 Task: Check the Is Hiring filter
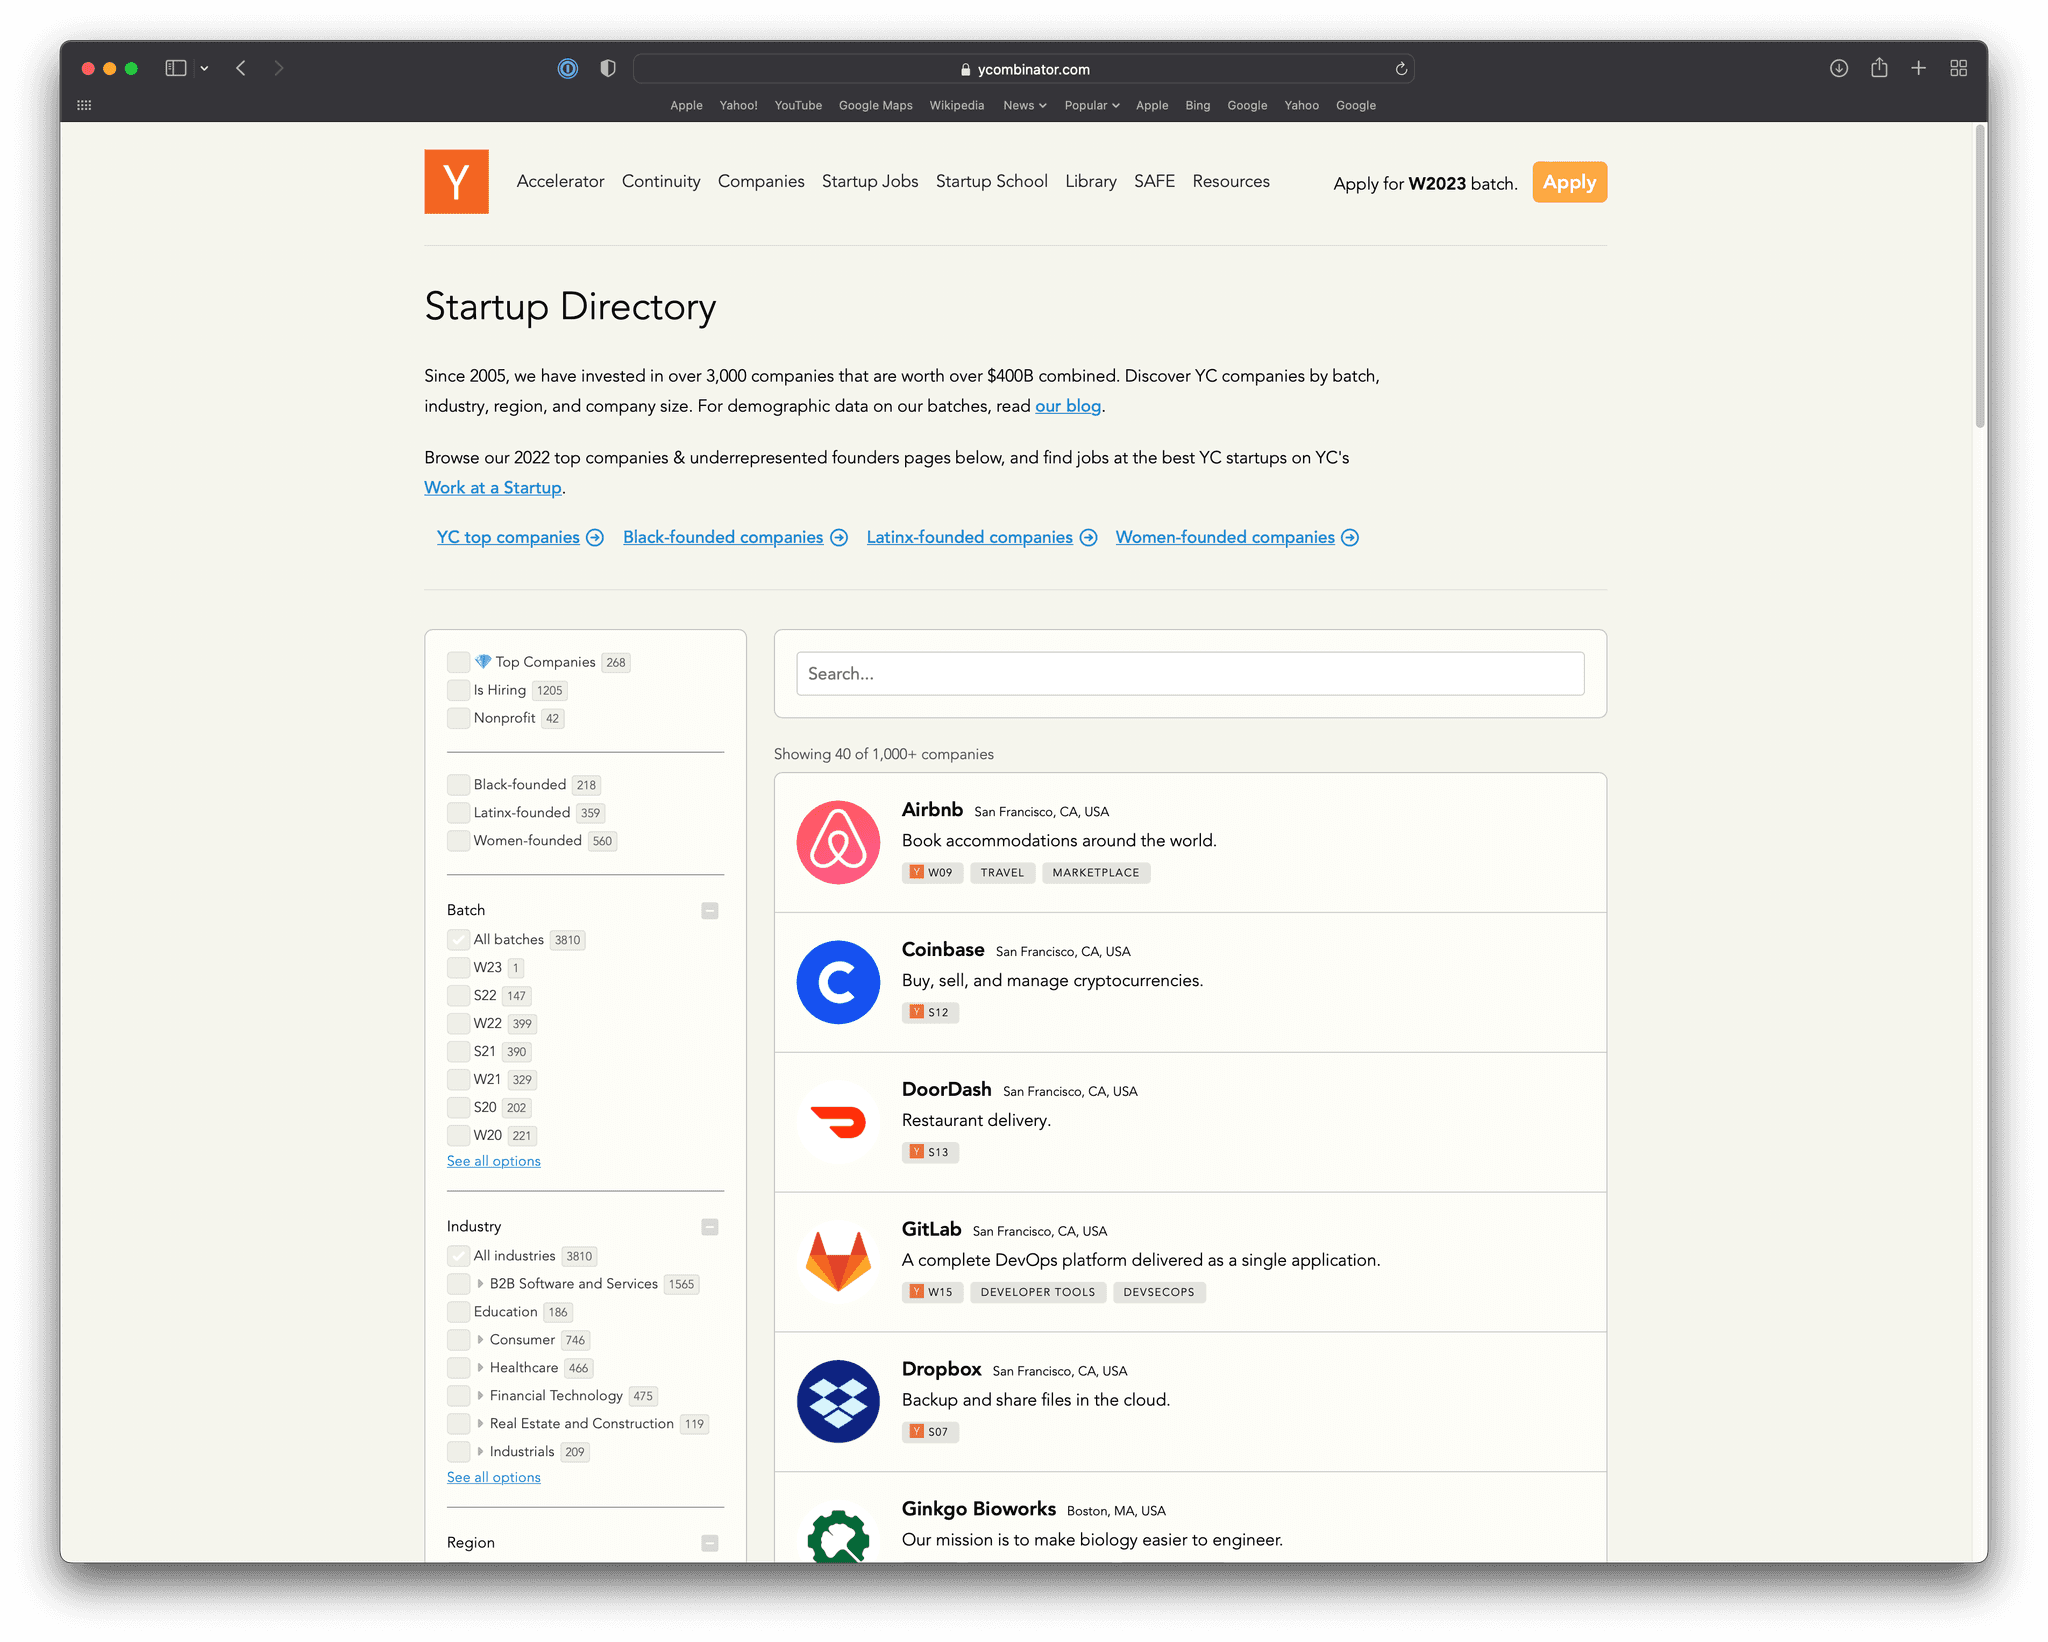pos(458,690)
